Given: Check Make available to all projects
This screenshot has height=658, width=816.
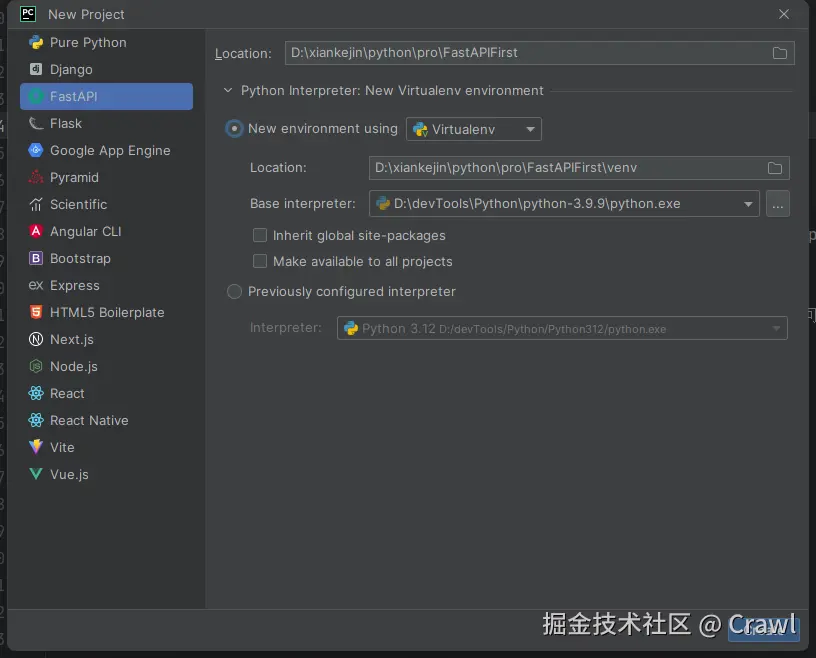Looking at the screenshot, I should click(x=260, y=261).
